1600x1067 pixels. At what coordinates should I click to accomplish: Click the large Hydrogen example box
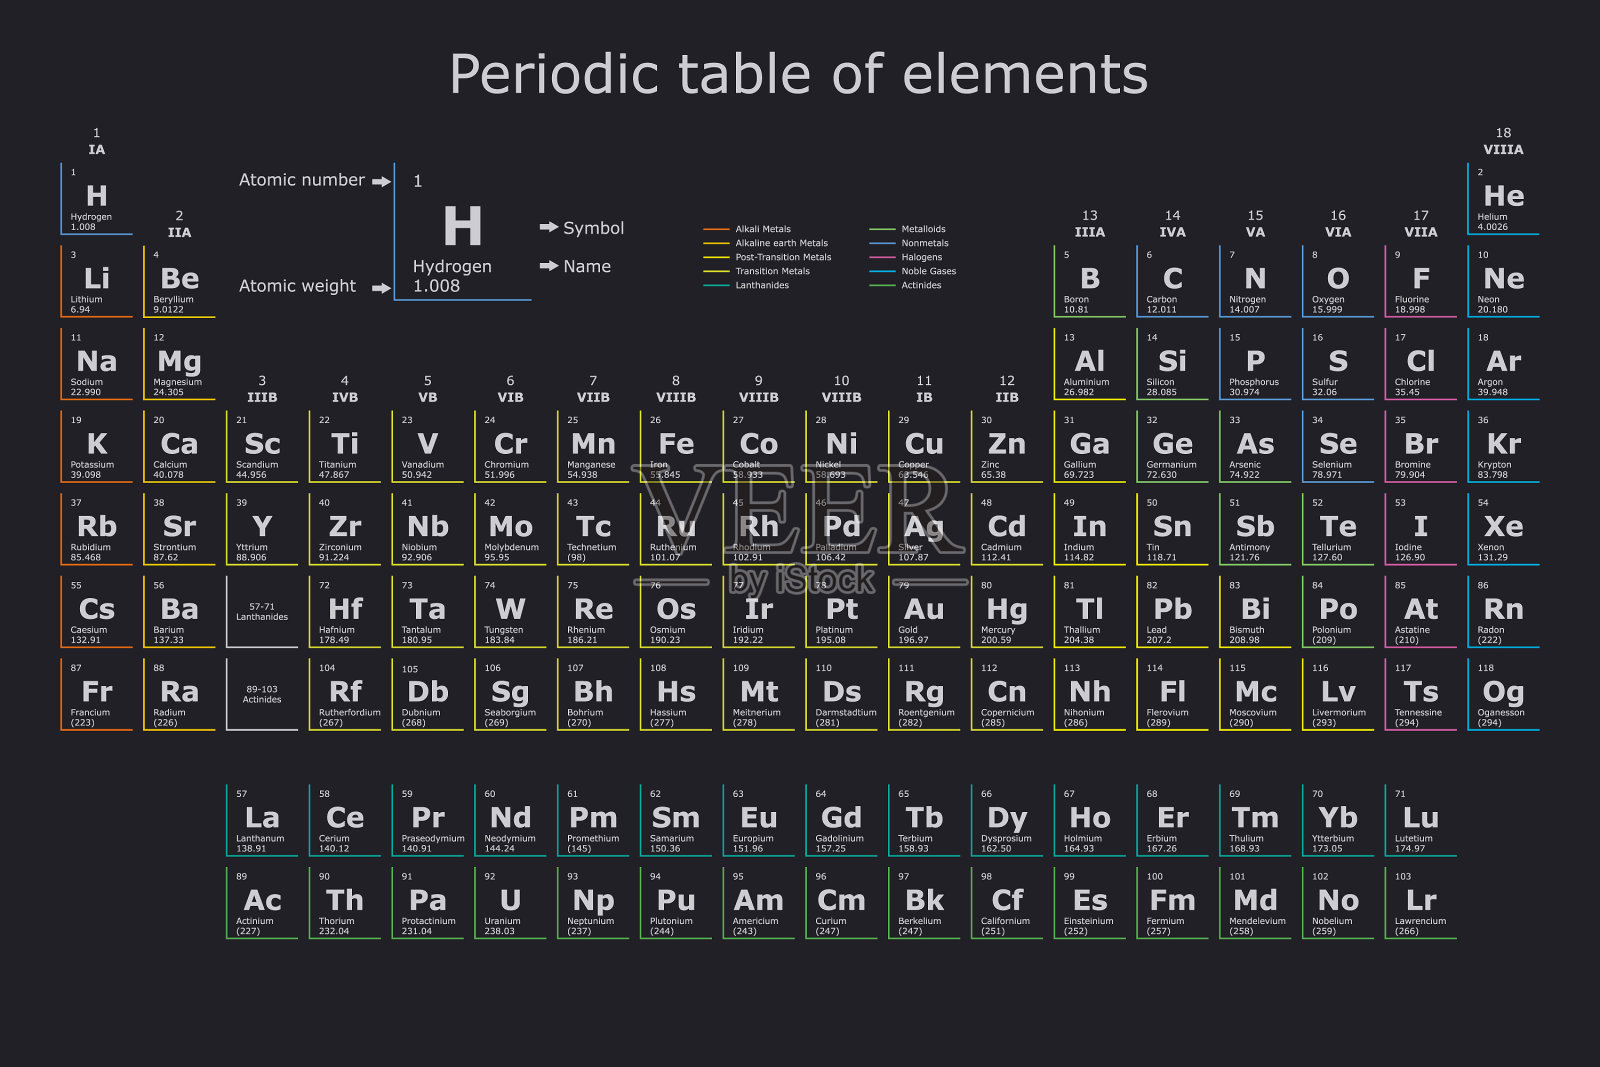pyautogui.click(x=462, y=232)
